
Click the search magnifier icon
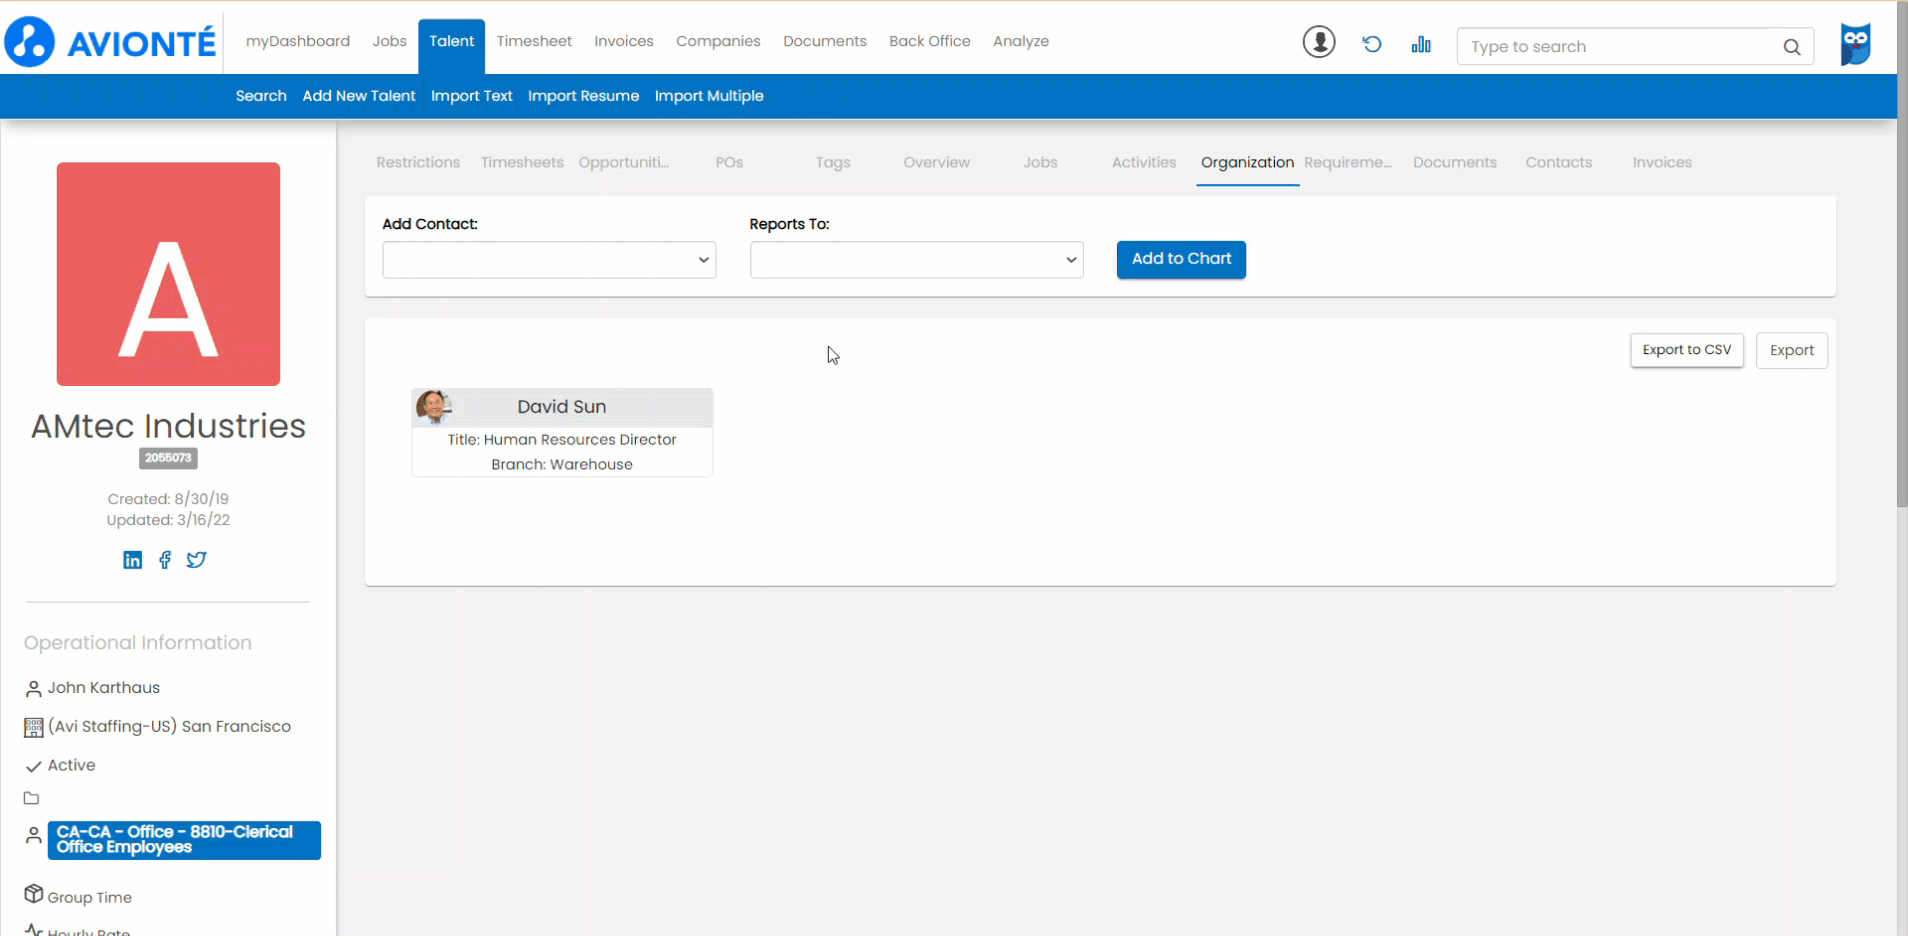click(x=1792, y=47)
